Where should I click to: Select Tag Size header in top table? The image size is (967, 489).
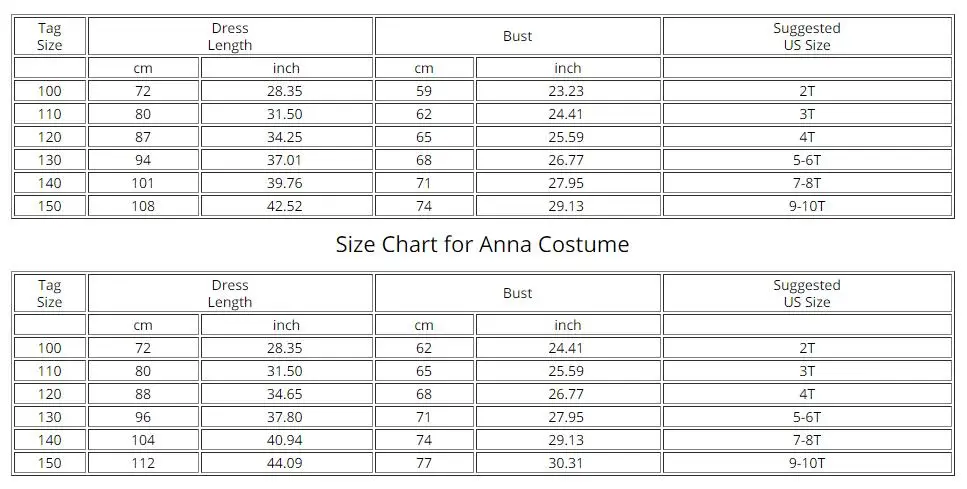49,37
